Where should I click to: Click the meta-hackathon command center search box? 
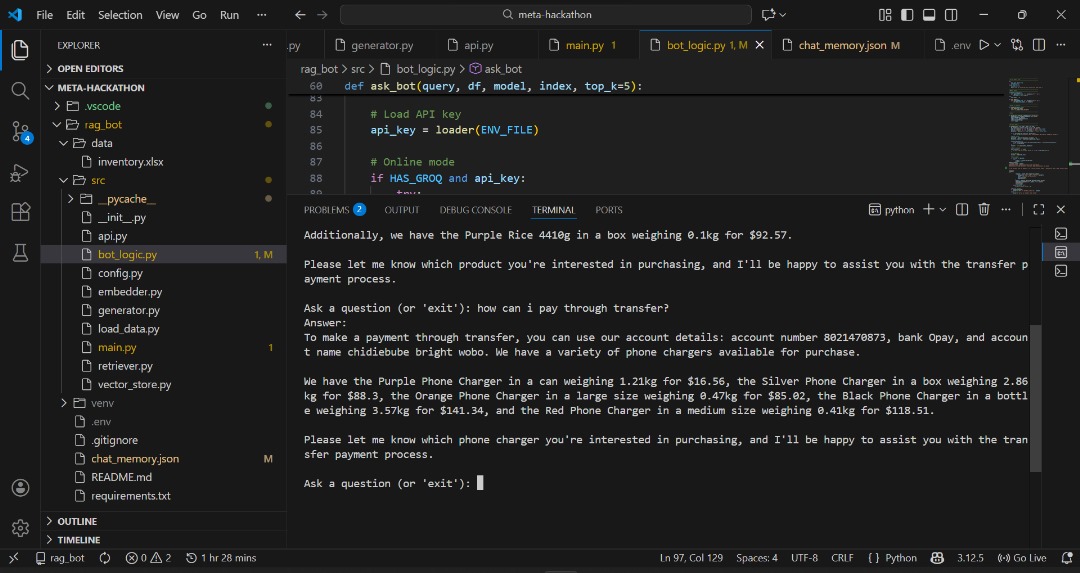point(546,14)
